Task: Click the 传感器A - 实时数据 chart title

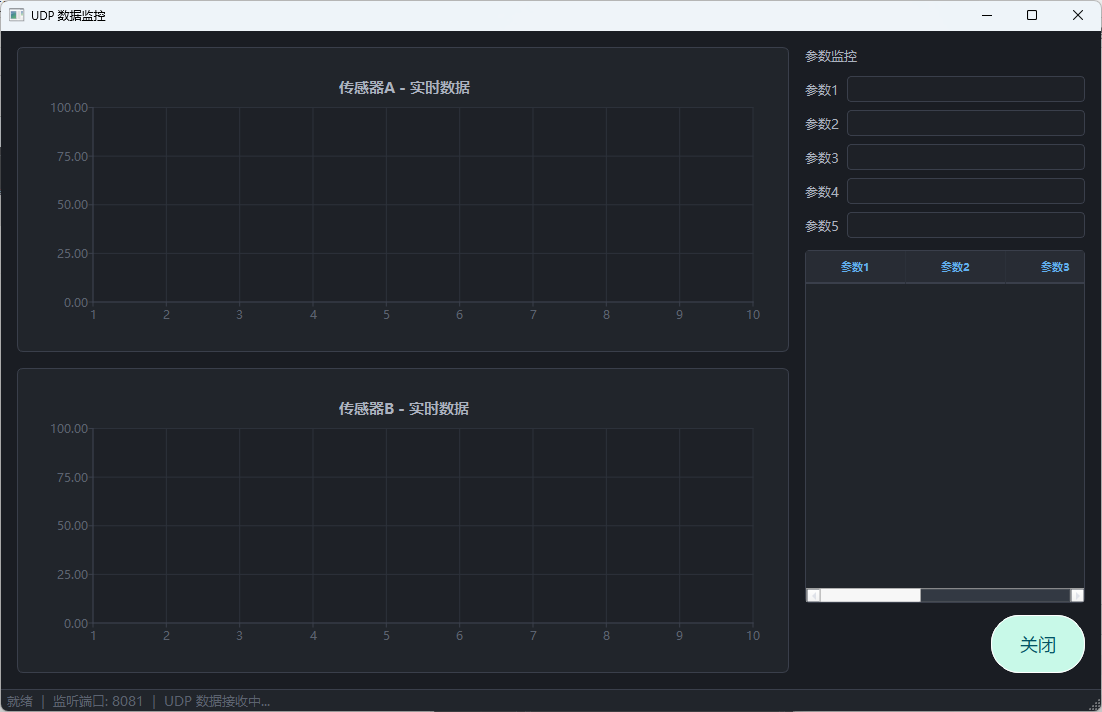Action: pos(404,88)
